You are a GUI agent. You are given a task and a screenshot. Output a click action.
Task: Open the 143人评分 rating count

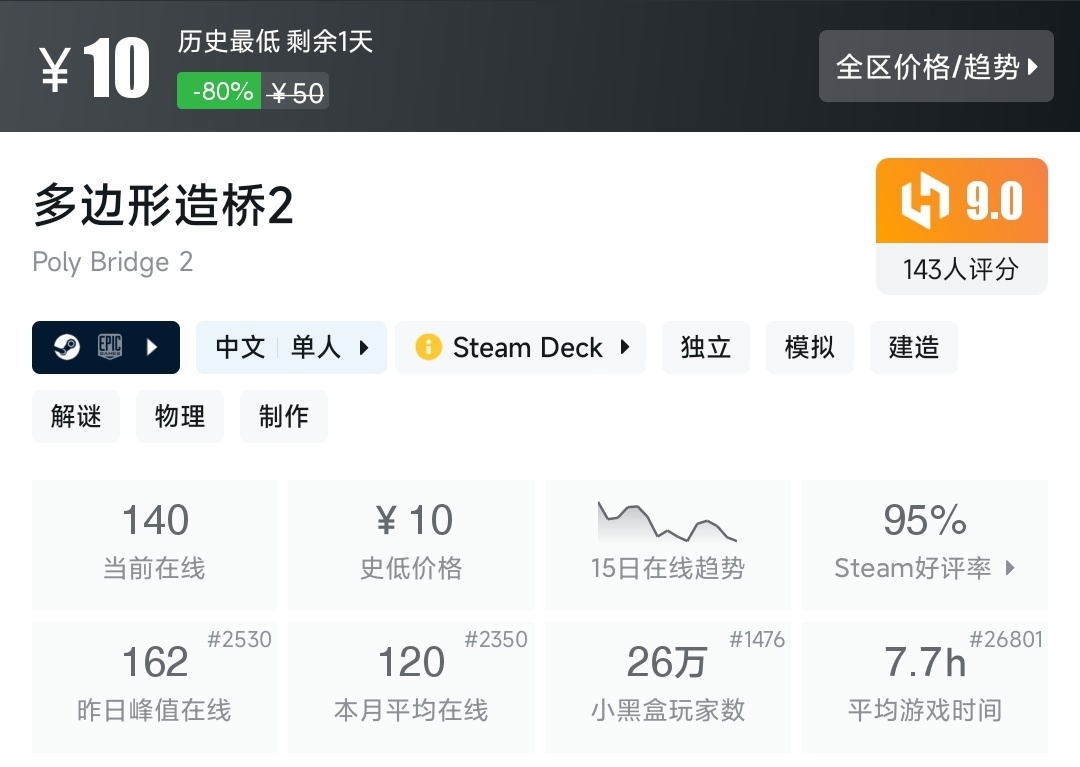click(961, 269)
